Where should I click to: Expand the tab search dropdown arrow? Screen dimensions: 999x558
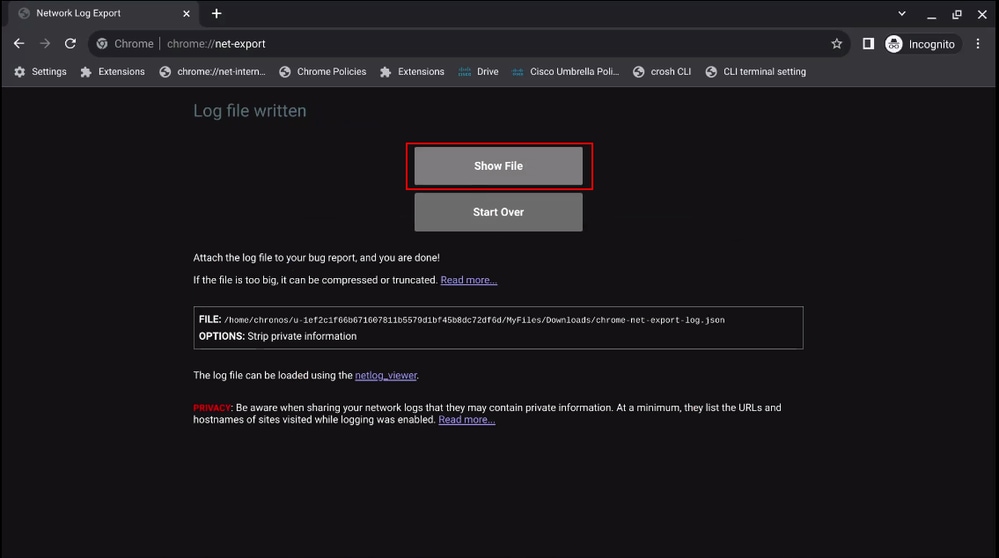click(x=902, y=13)
